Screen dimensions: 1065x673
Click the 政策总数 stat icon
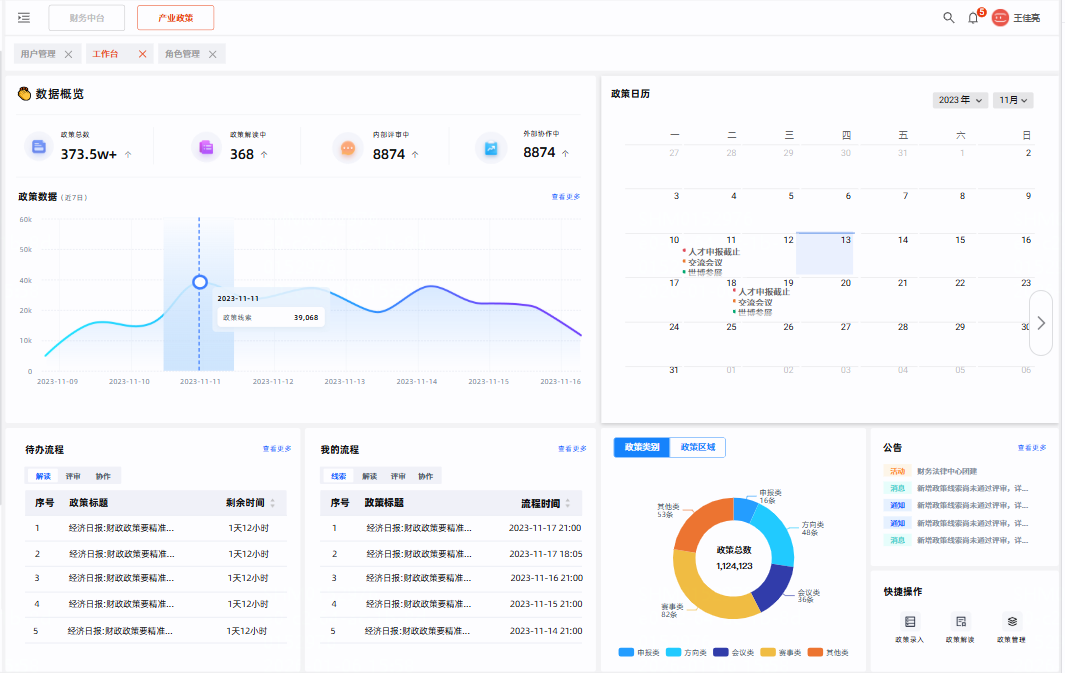39,147
